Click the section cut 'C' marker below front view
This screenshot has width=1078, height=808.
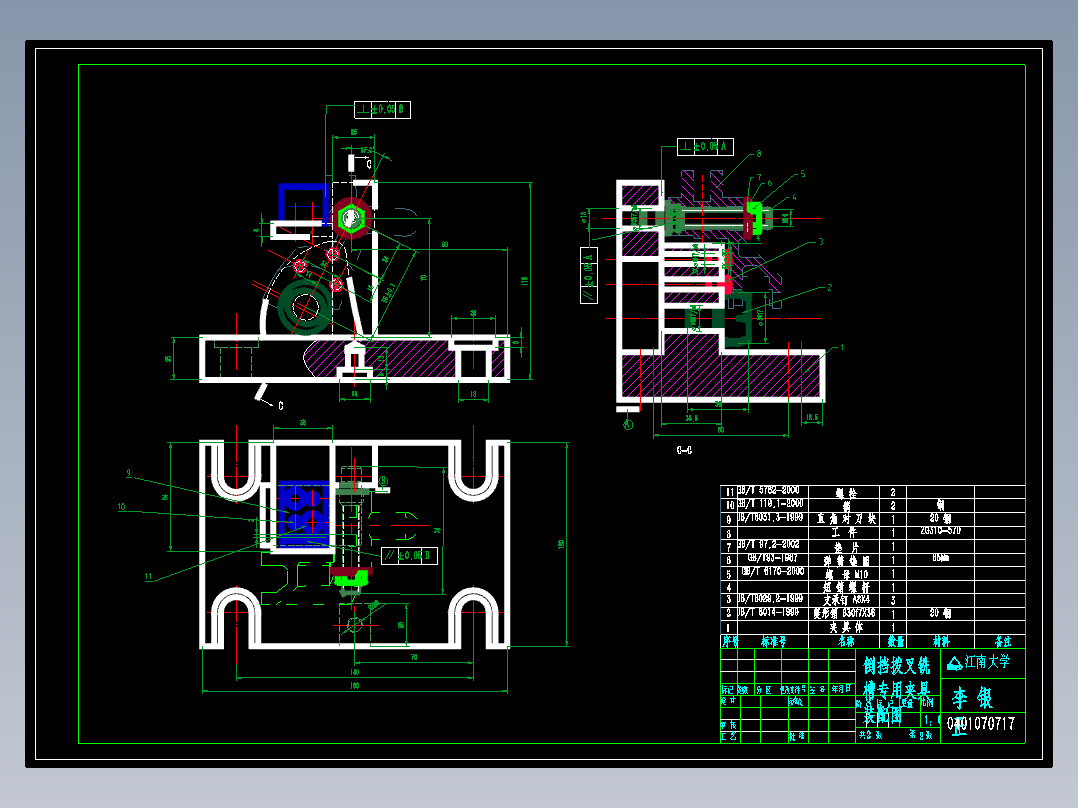(280, 406)
